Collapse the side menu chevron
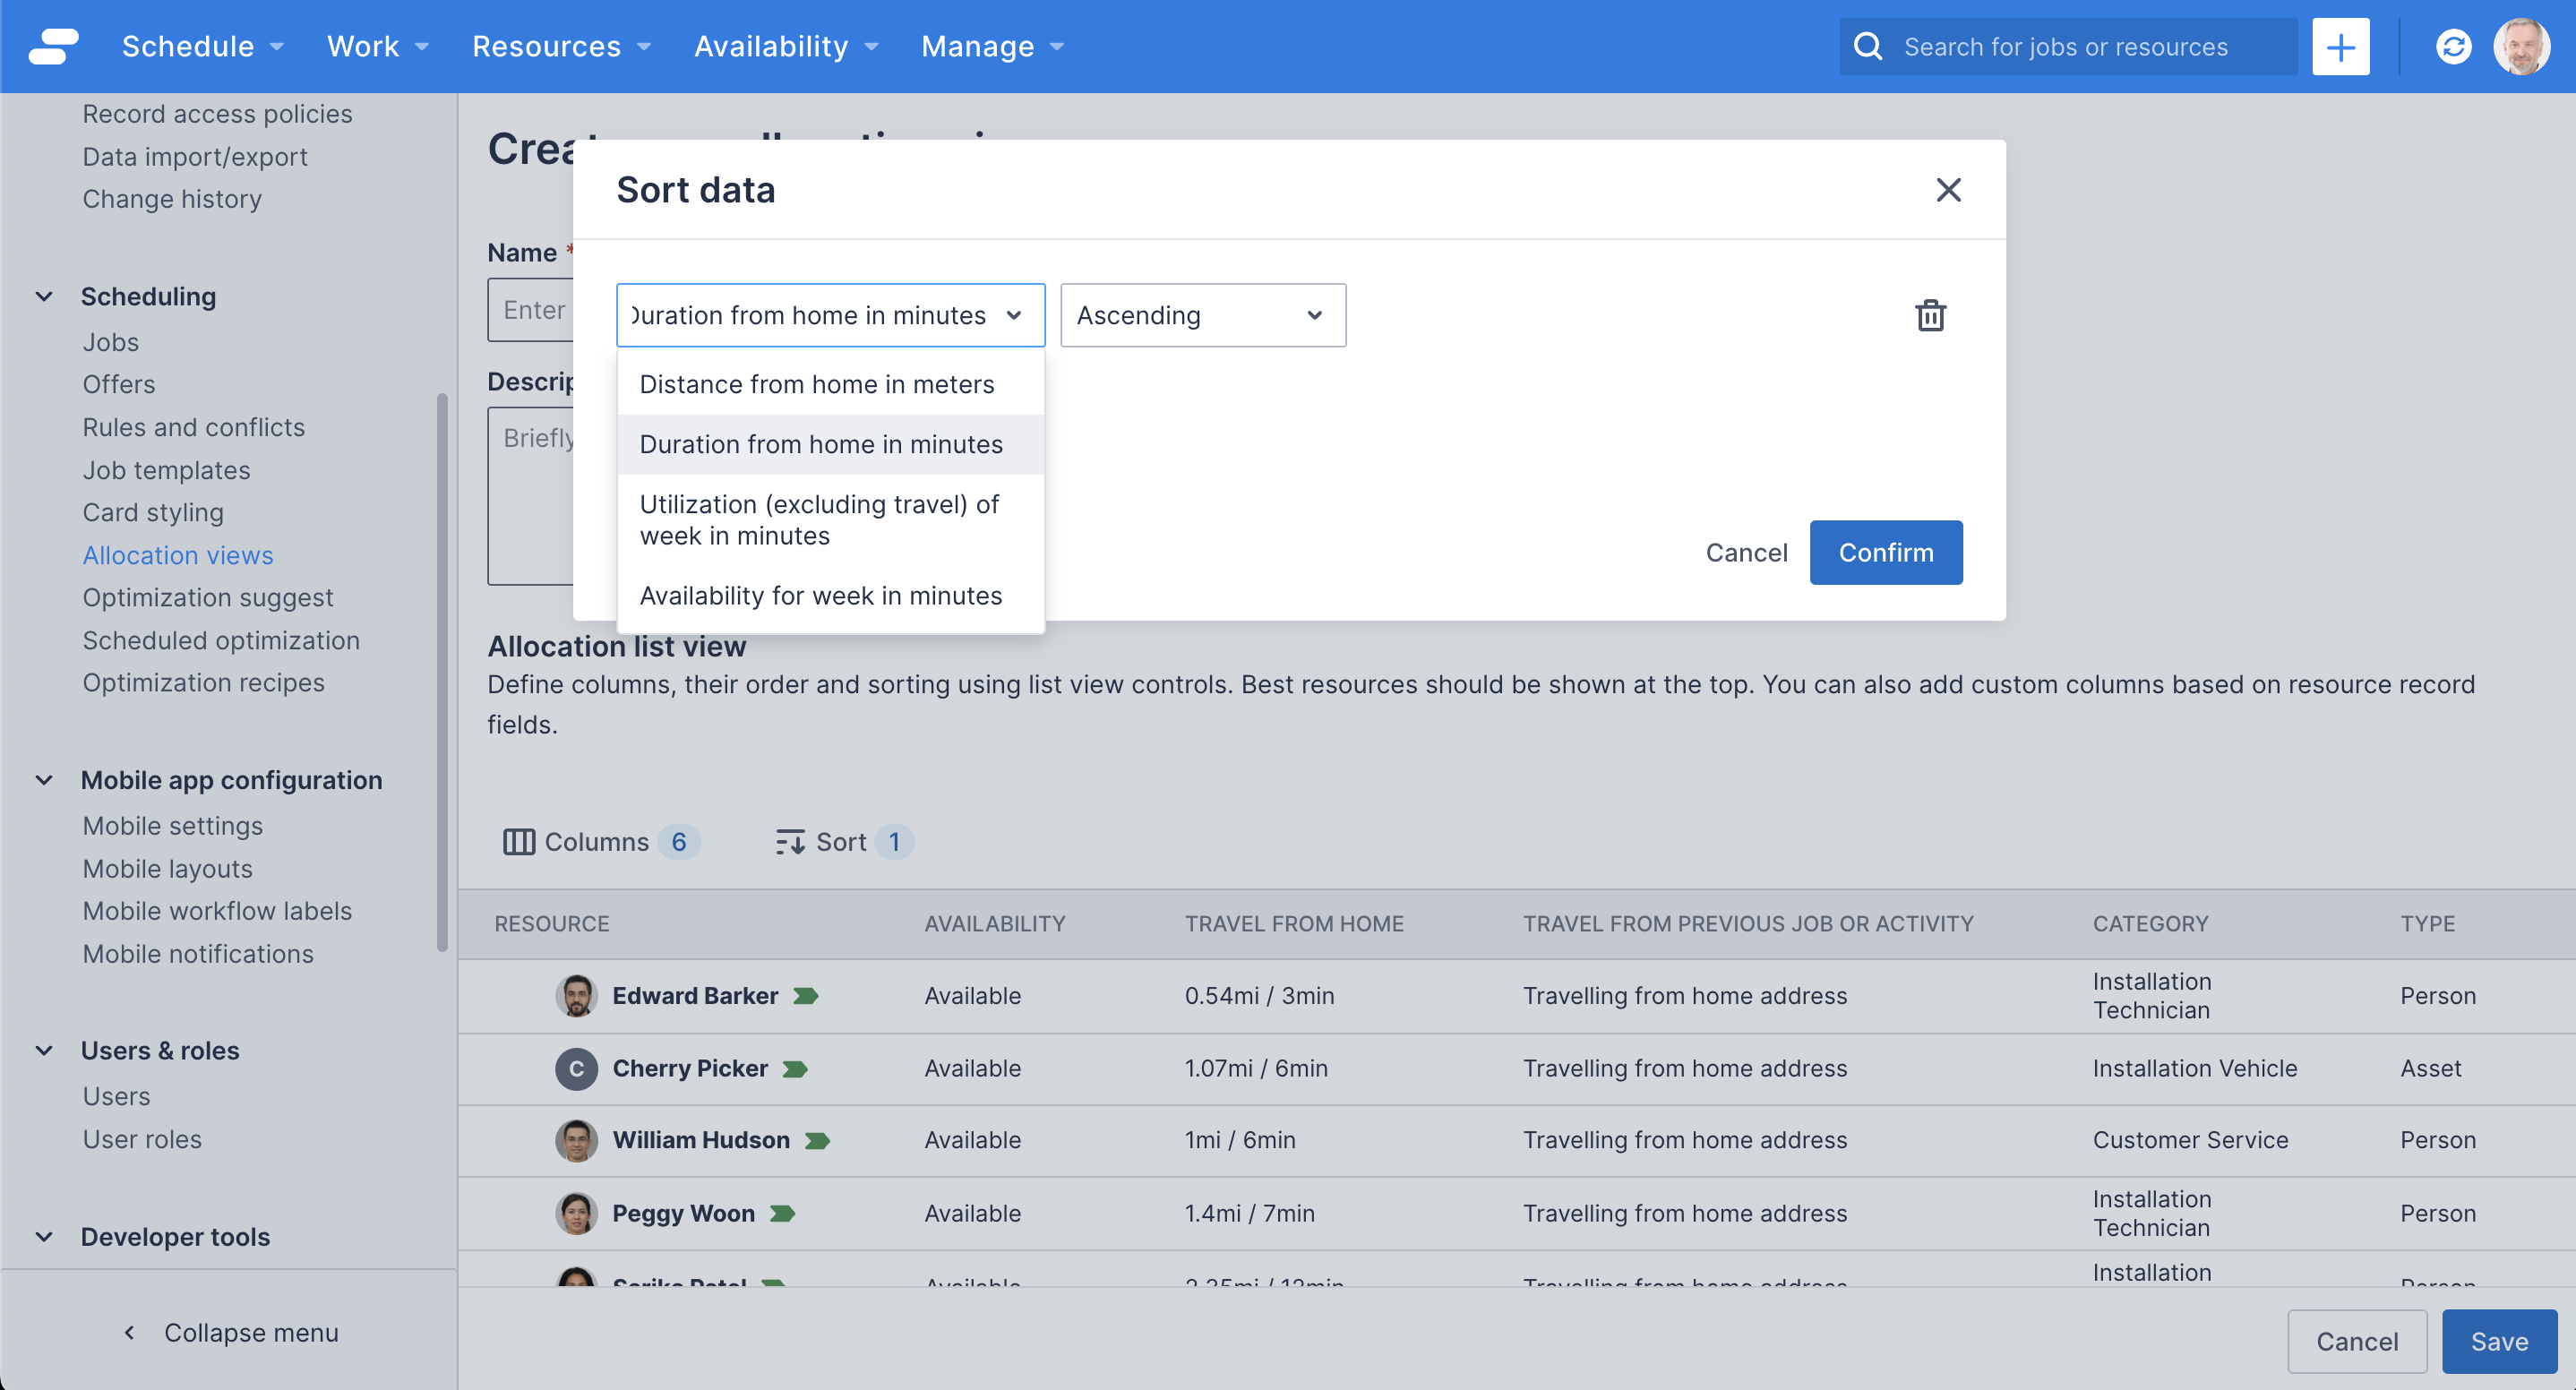Image resolution: width=2576 pixels, height=1390 pixels. (129, 1333)
